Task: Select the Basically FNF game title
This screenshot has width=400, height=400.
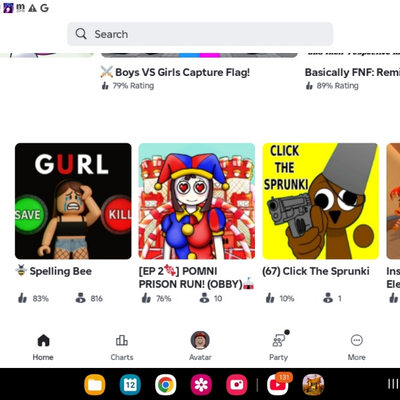Action: (352, 72)
